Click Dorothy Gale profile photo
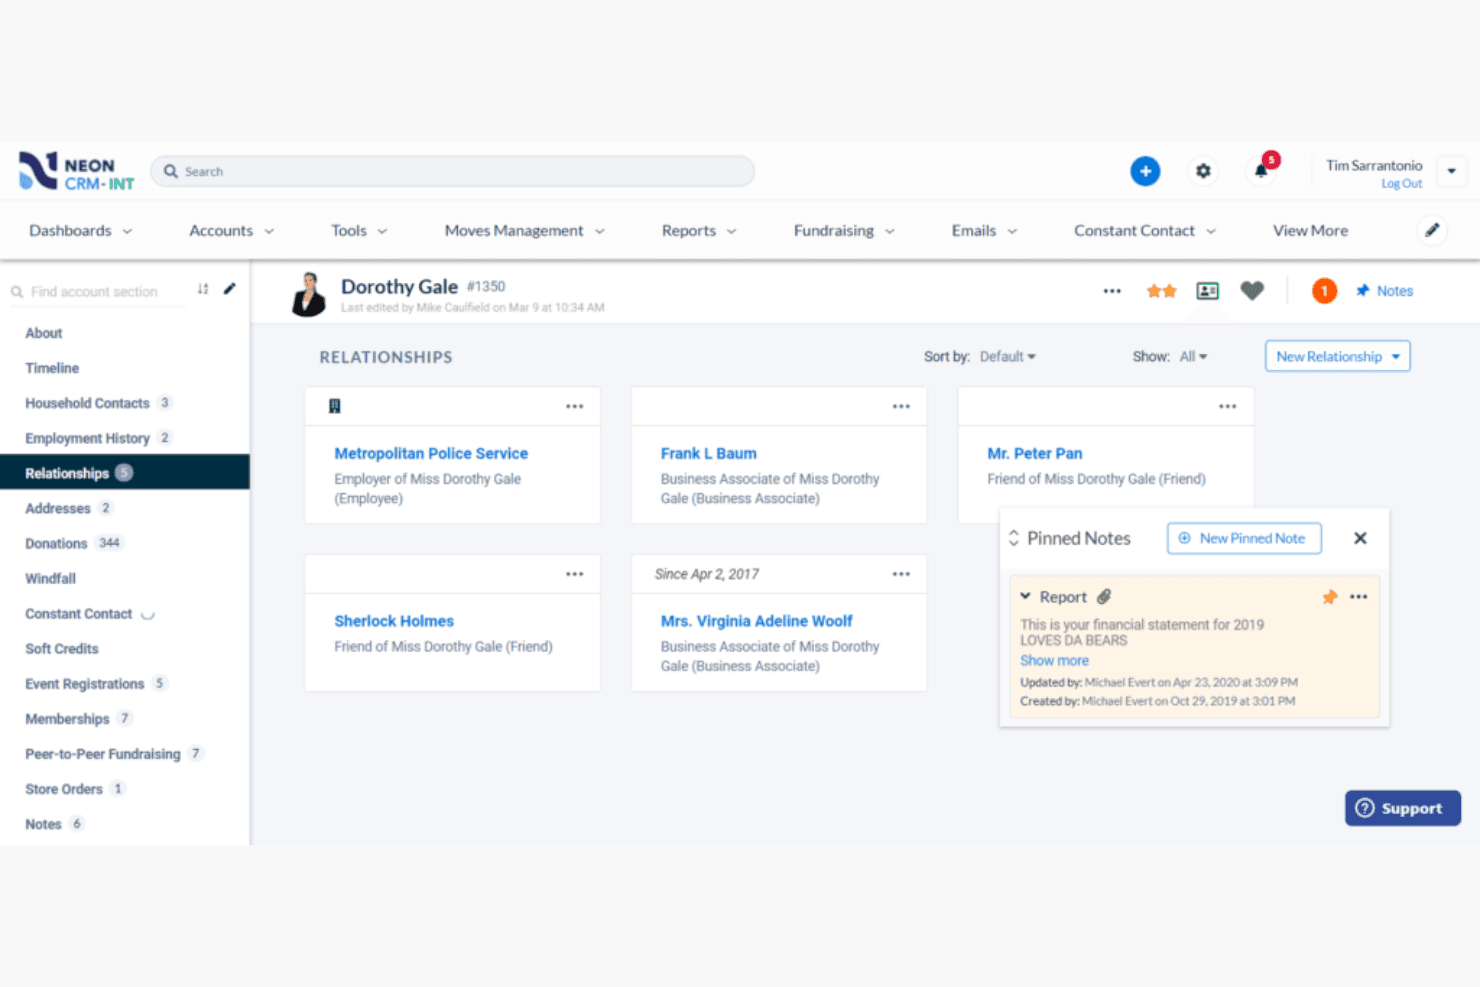Screen dimensions: 1480x987 pyautogui.click(x=309, y=294)
